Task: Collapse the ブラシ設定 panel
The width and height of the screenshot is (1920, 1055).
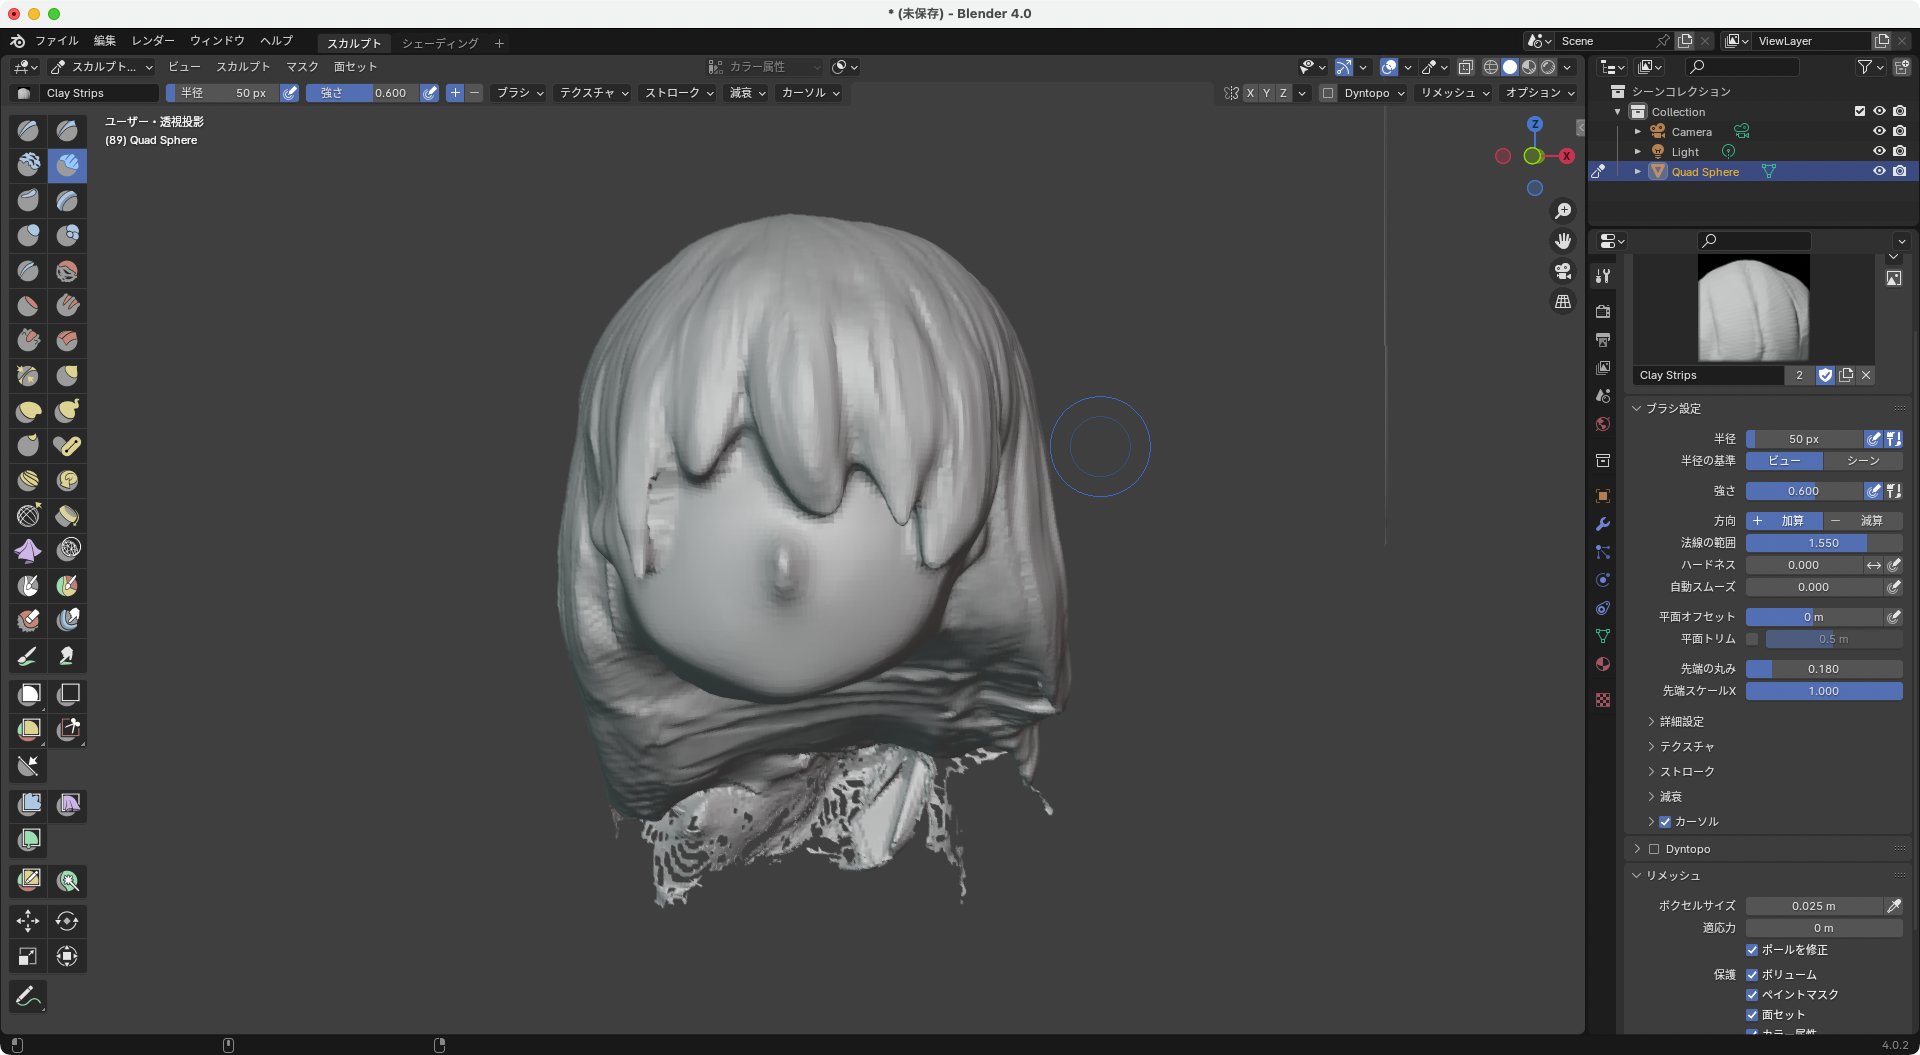Action: tap(1672, 409)
